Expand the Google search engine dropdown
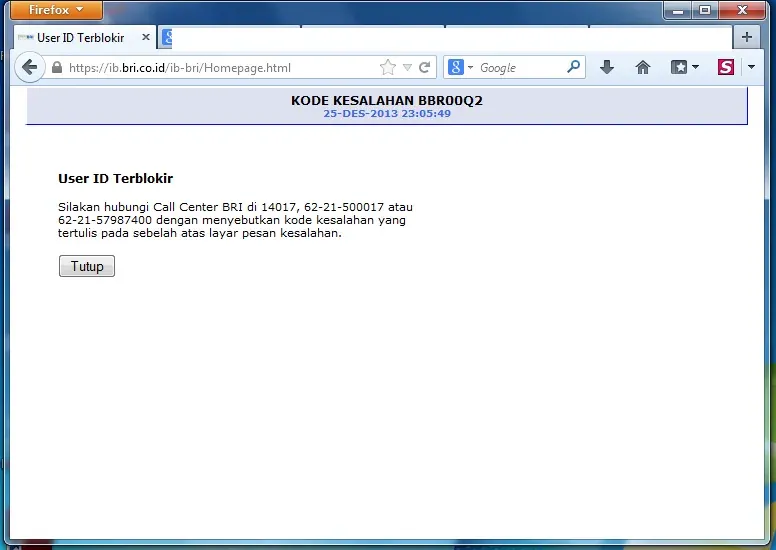Screen dimensions: 776x550 pos(460,67)
